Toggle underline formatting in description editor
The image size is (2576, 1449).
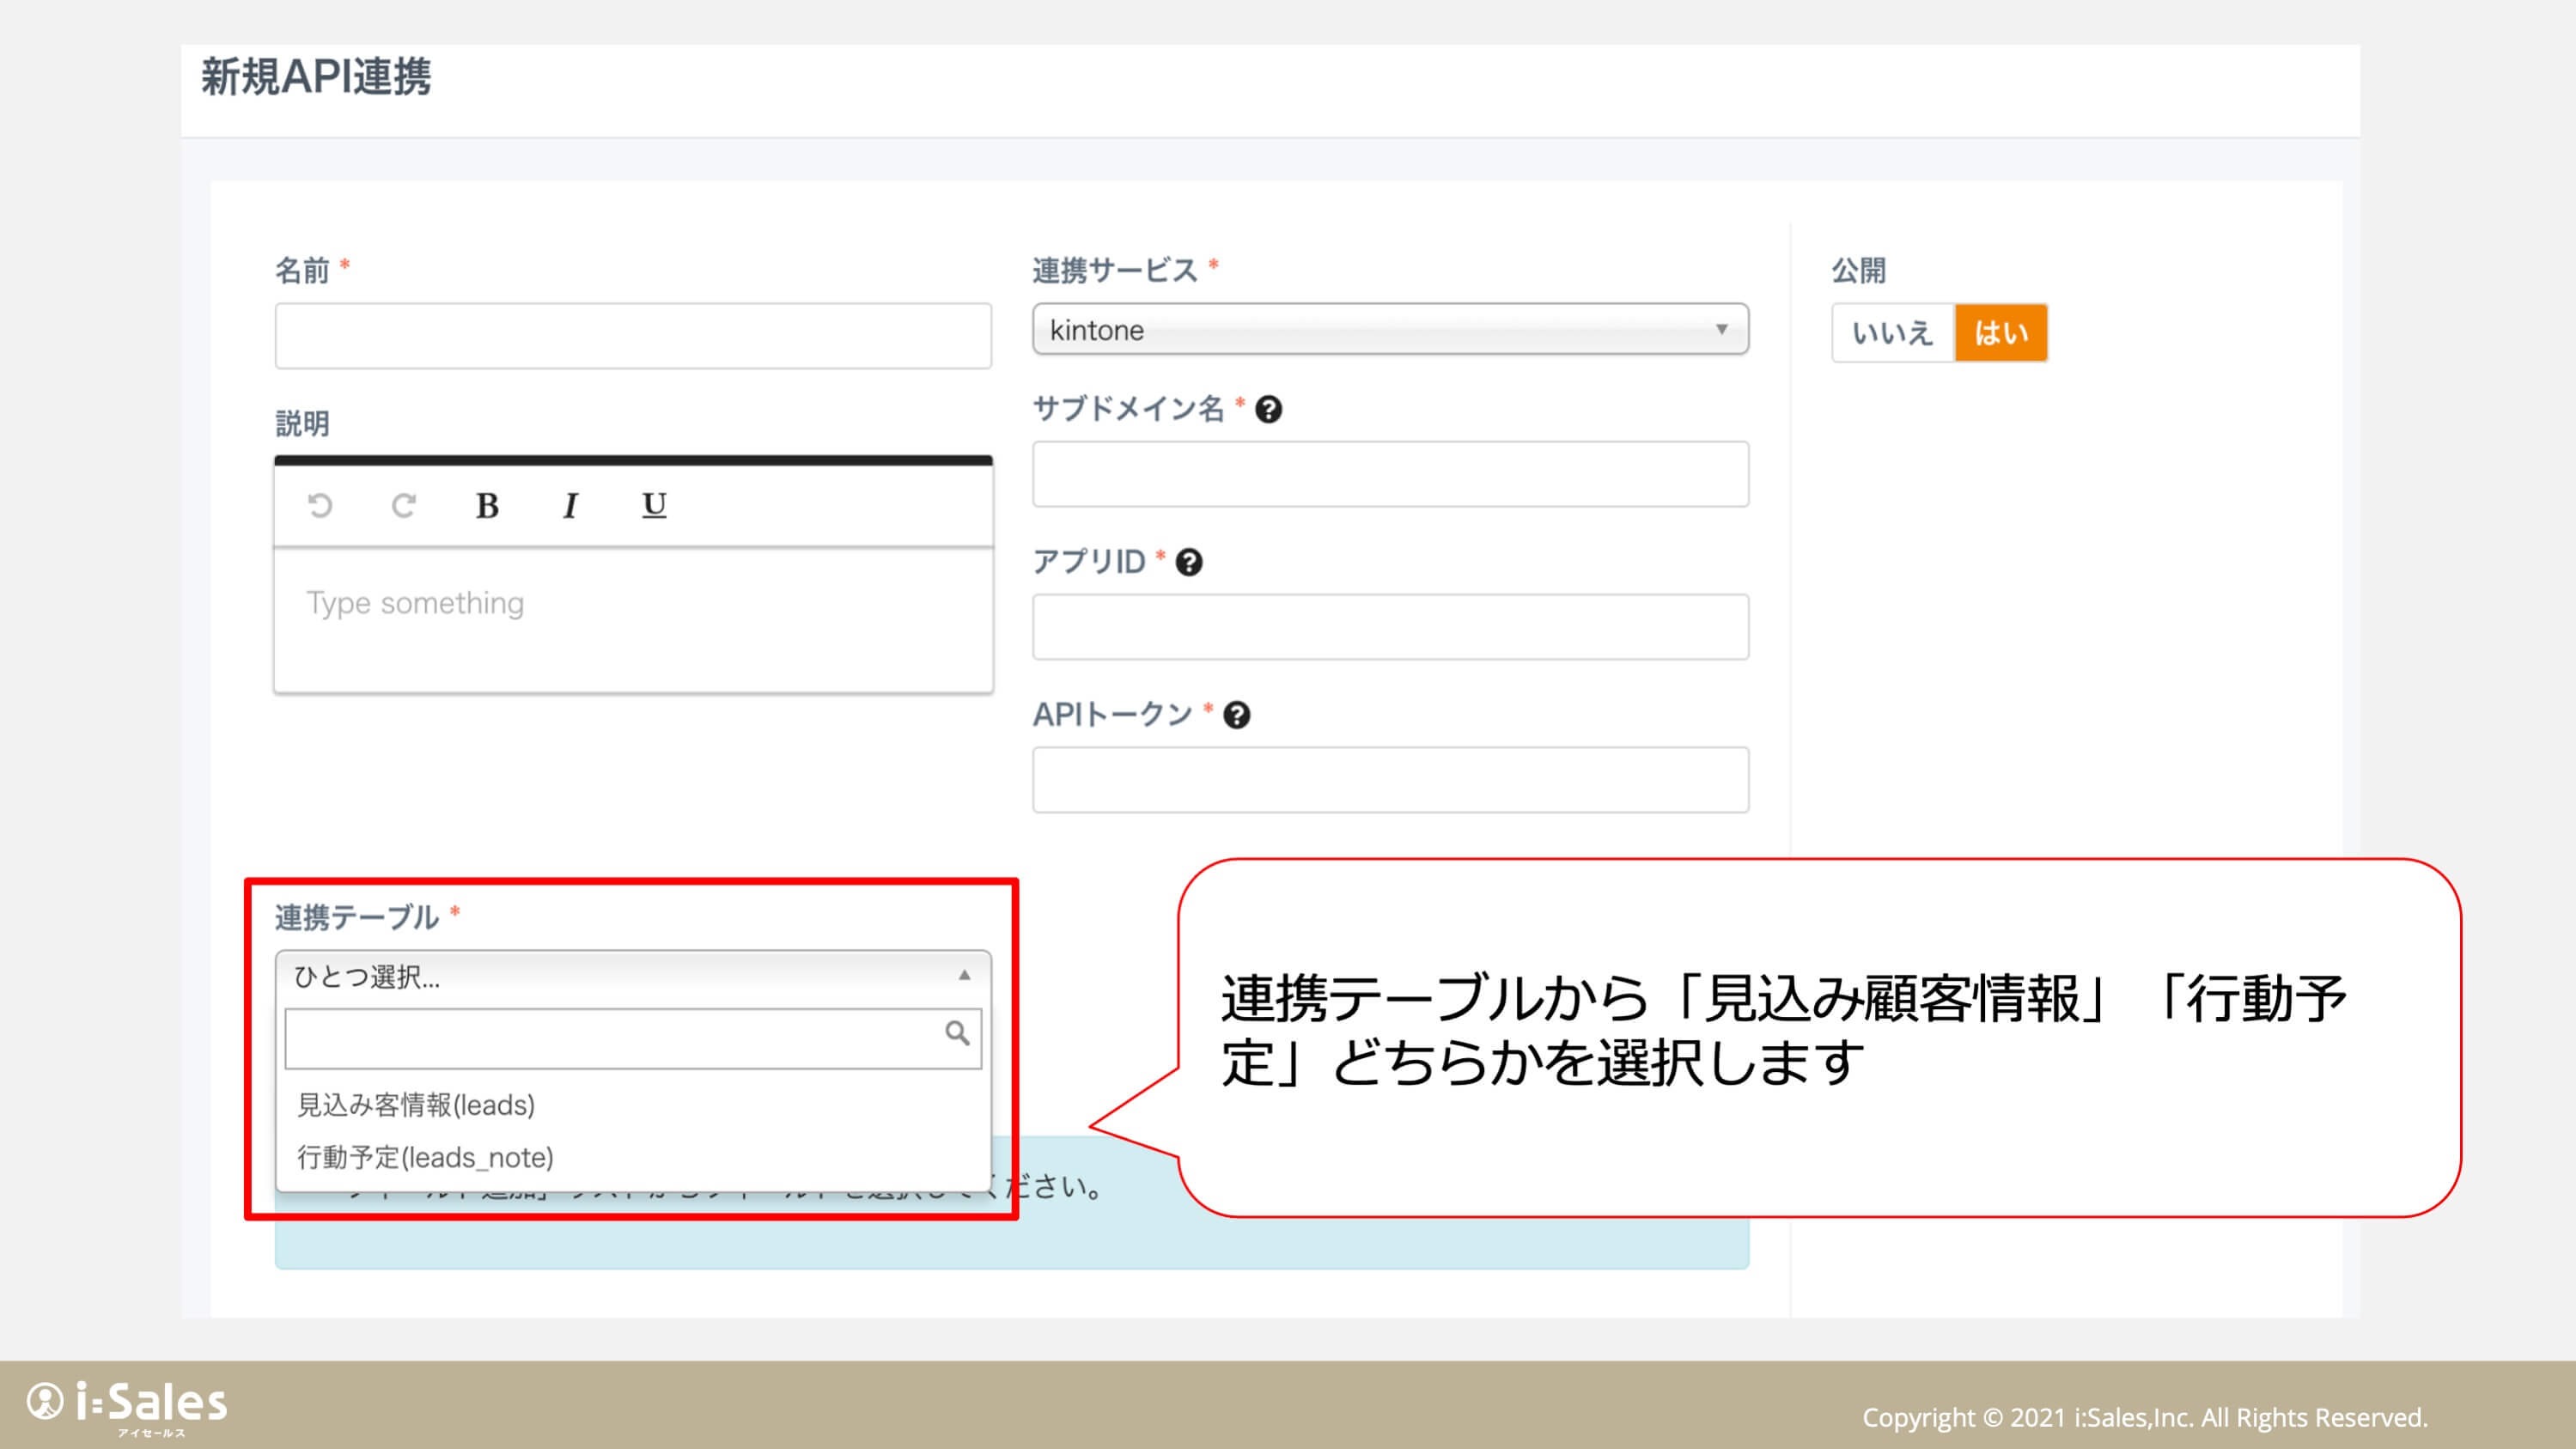click(x=654, y=505)
